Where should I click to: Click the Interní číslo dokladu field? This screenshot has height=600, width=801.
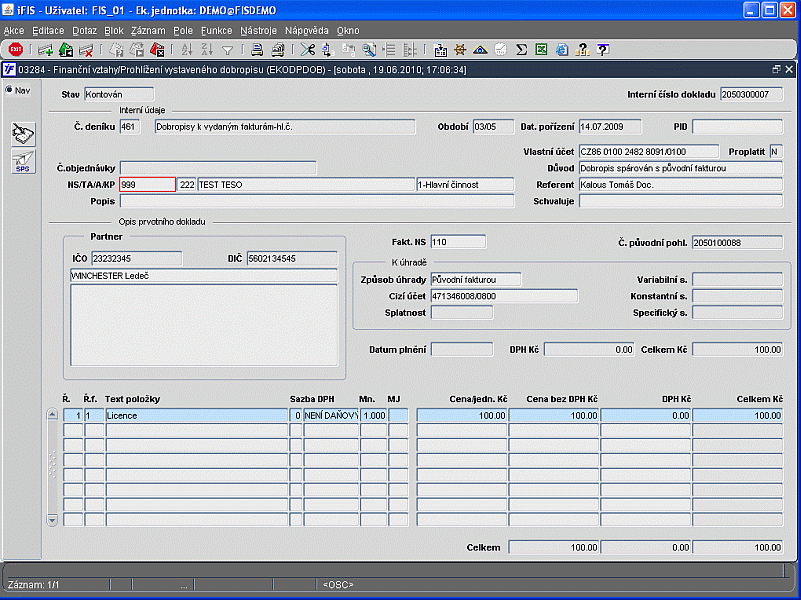pyautogui.click(x=751, y=94)
